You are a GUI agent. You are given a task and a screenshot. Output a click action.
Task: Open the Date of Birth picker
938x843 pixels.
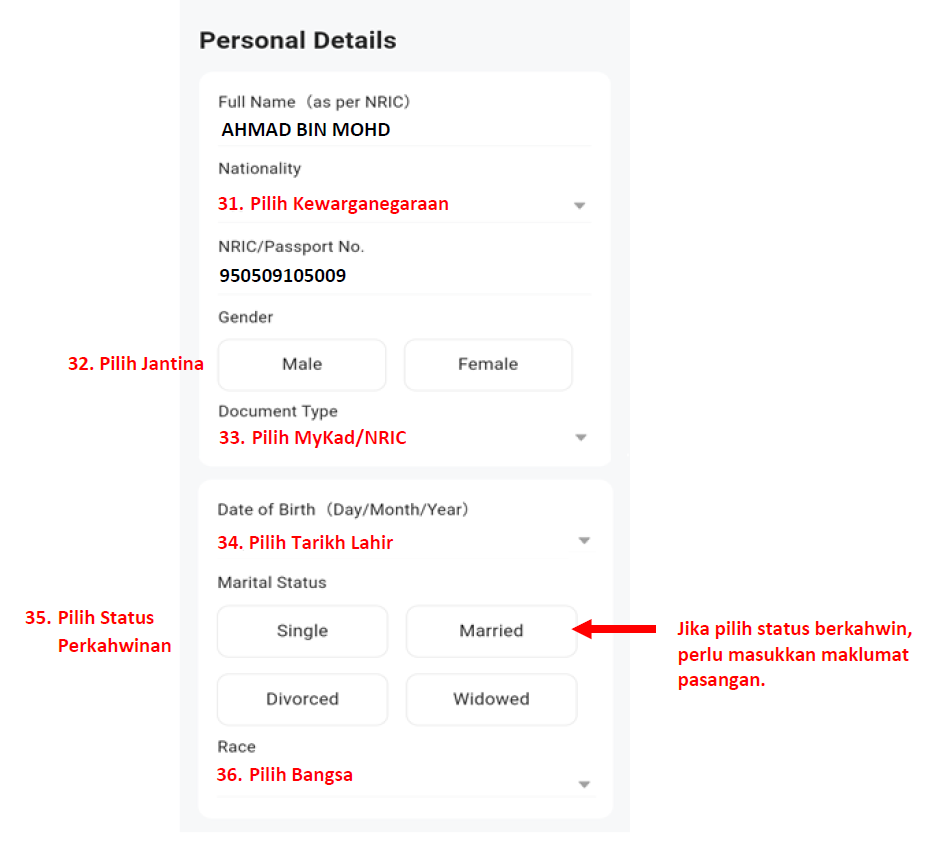(x=400, y=541)
